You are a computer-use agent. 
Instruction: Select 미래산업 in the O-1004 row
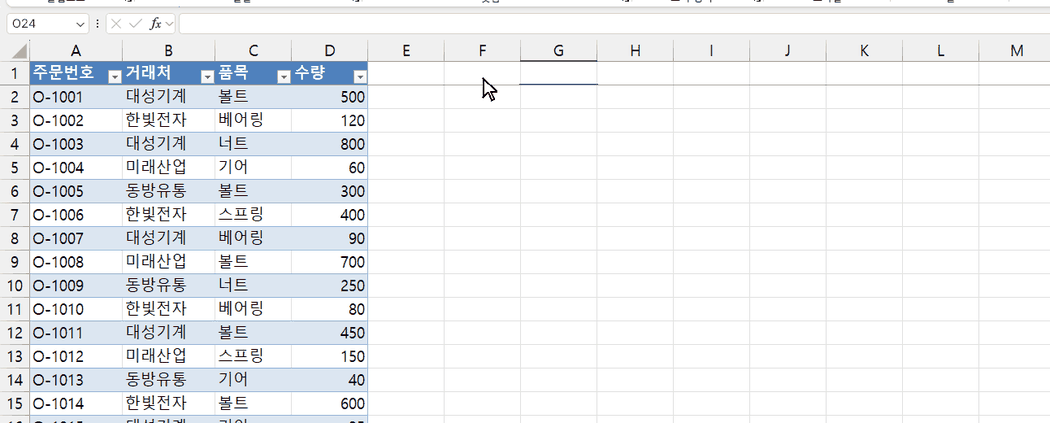click(x=169, y=167)
